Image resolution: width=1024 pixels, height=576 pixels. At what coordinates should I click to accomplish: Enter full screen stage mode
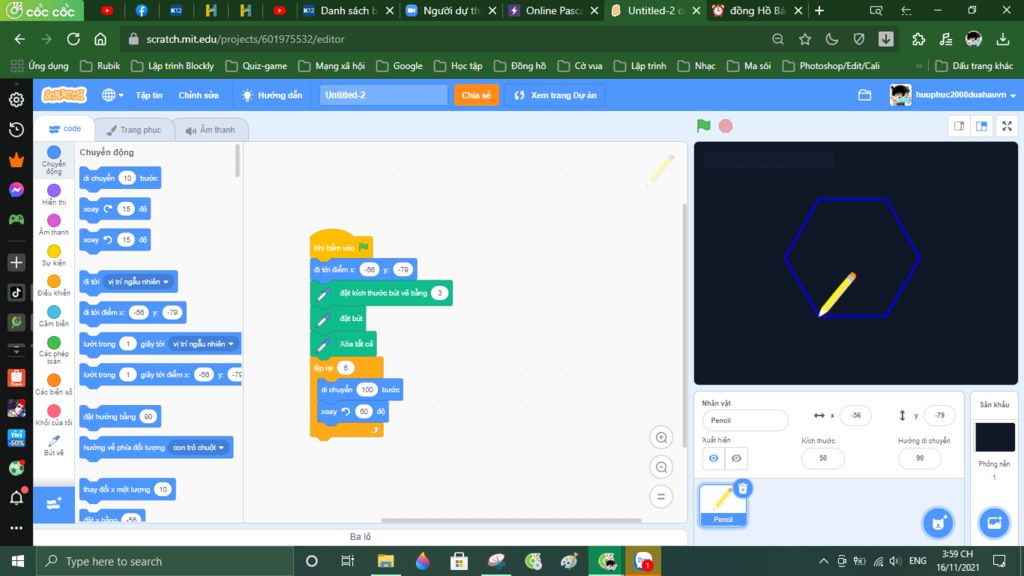tap(1007, 126)
